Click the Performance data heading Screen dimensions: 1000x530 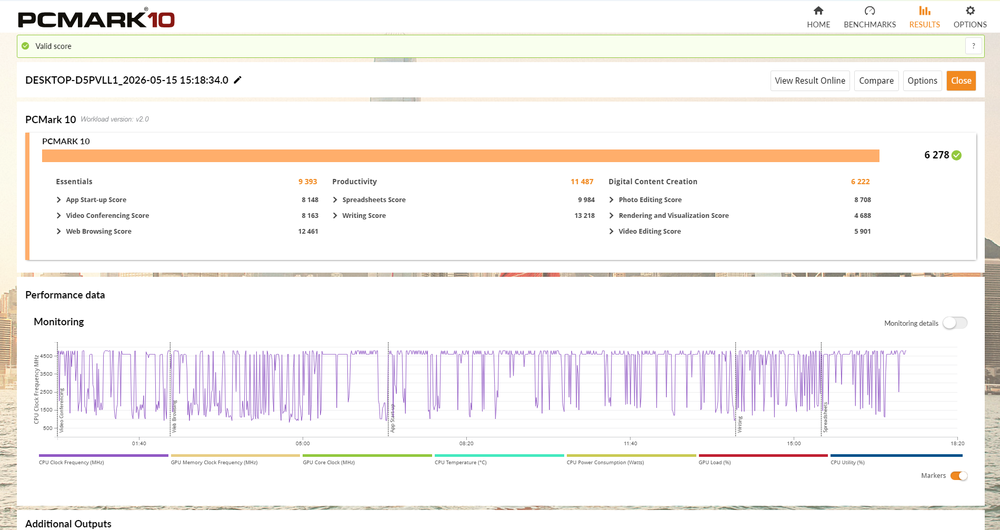pyautogui.click(x=65, y=295)
